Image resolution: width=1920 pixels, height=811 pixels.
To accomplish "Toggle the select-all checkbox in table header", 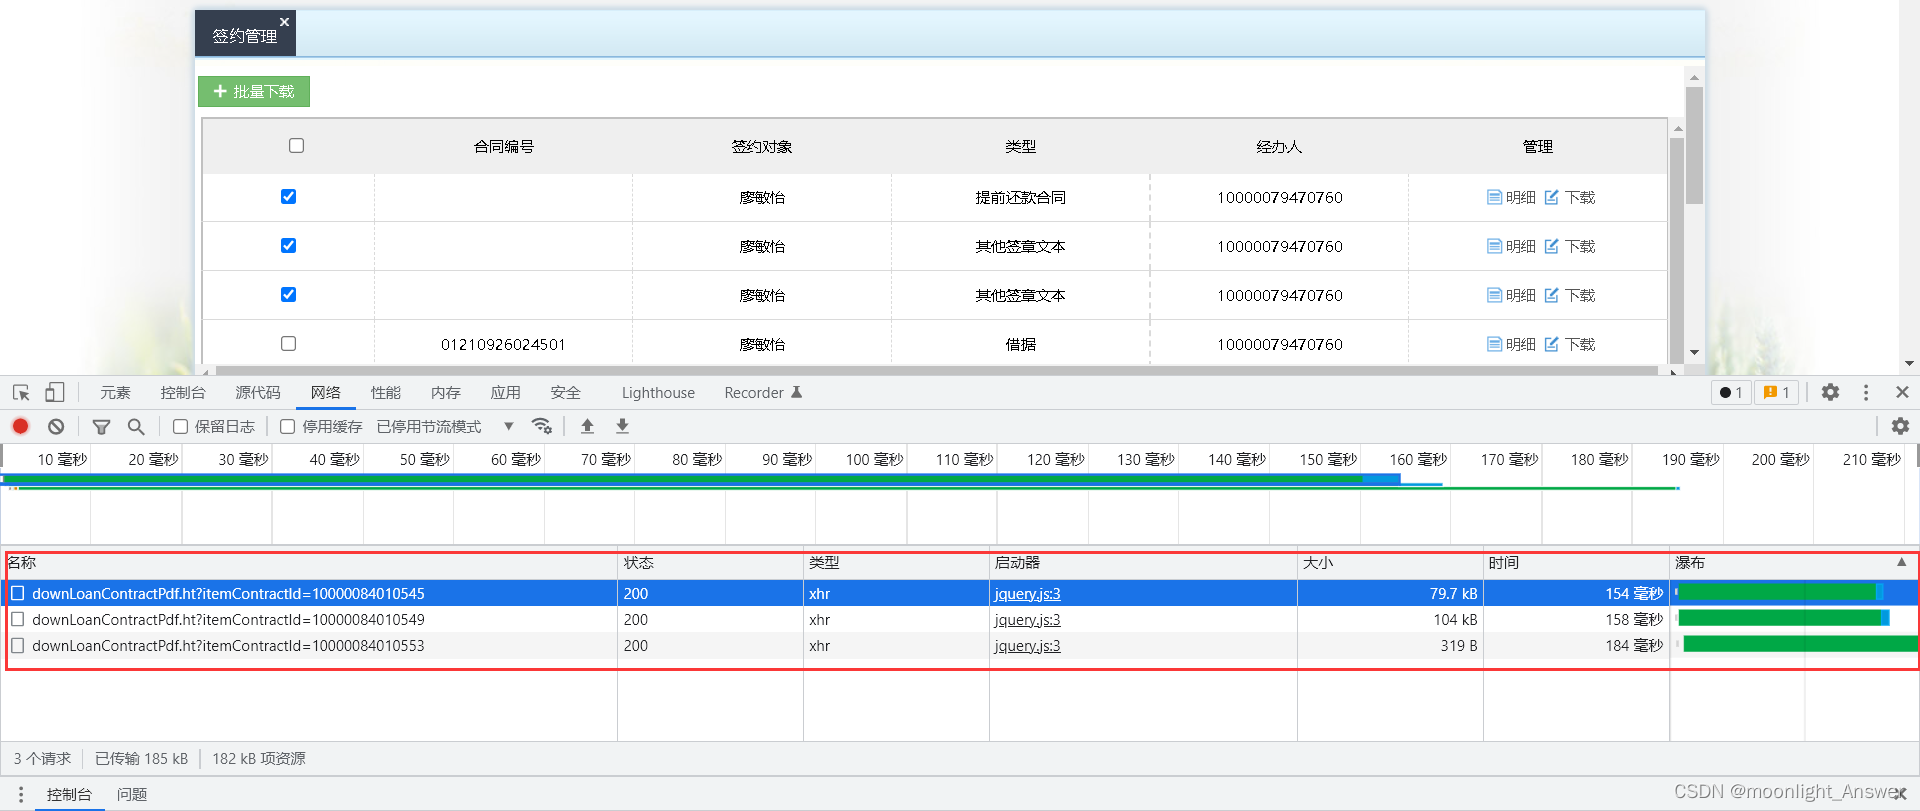I will (296, 145).
